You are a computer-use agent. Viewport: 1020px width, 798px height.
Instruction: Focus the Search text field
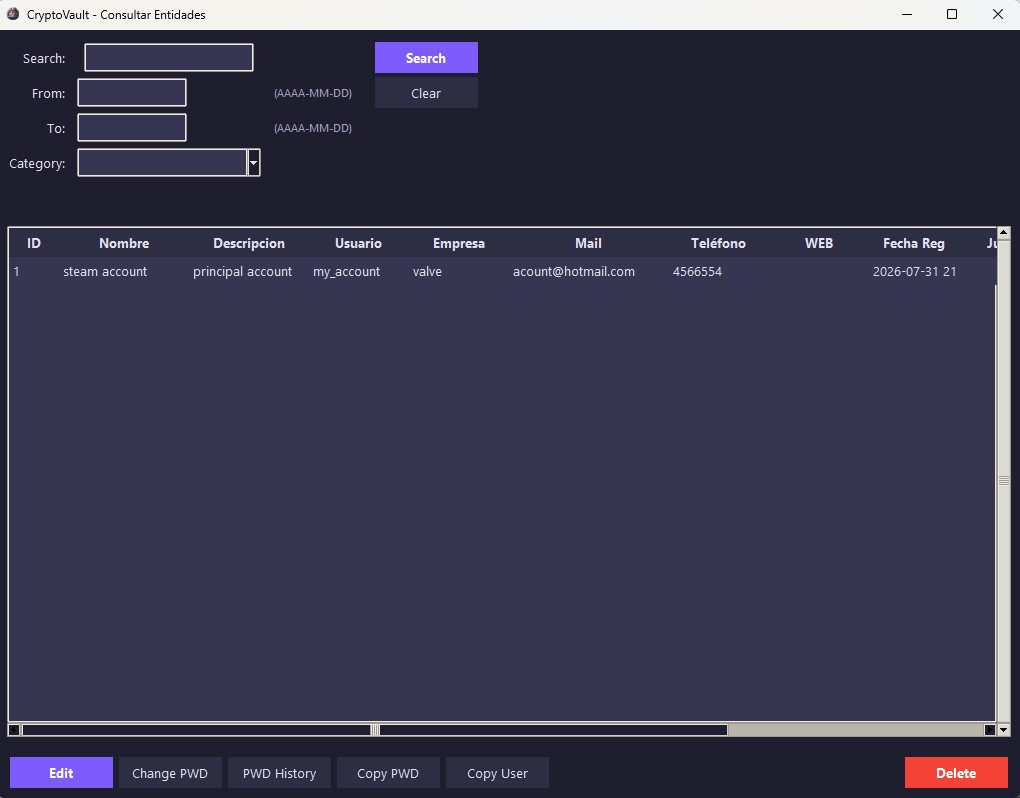tap(168, 57)
